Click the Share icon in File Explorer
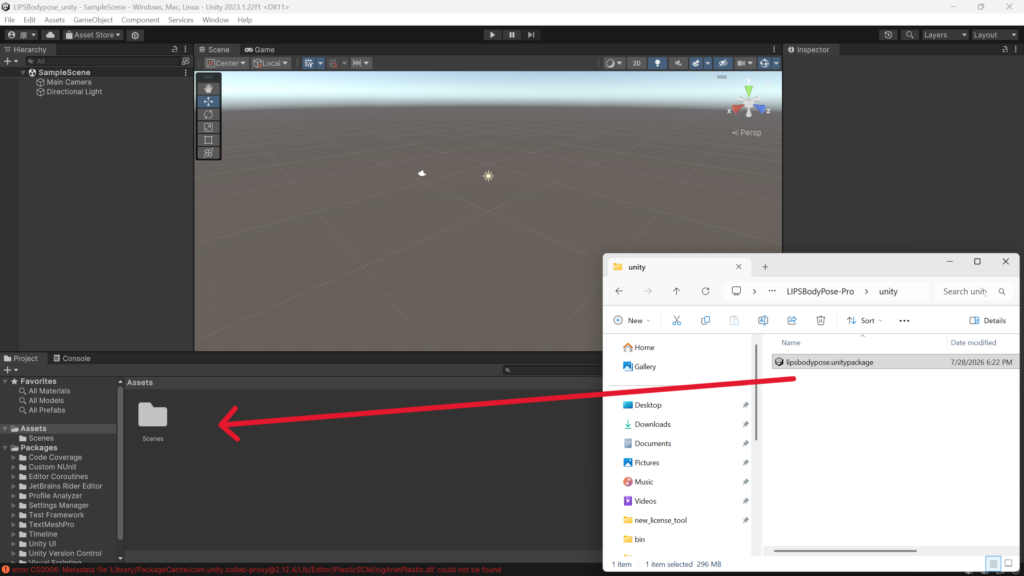 (792, 321)
